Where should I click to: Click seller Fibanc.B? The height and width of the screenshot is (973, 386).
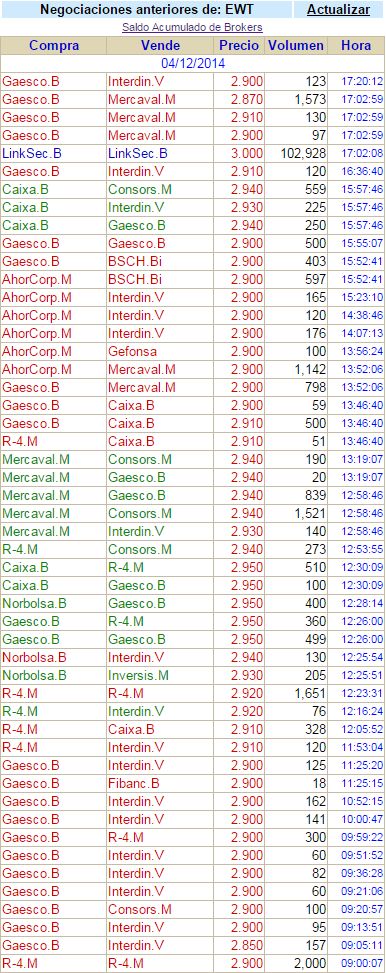click(133, 783)
